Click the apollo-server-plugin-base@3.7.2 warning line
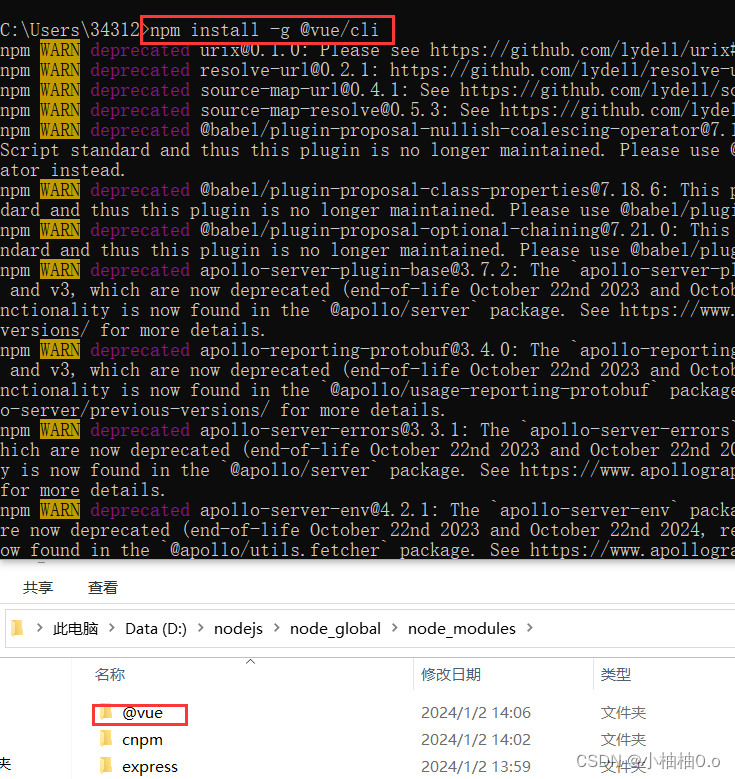 367,270
